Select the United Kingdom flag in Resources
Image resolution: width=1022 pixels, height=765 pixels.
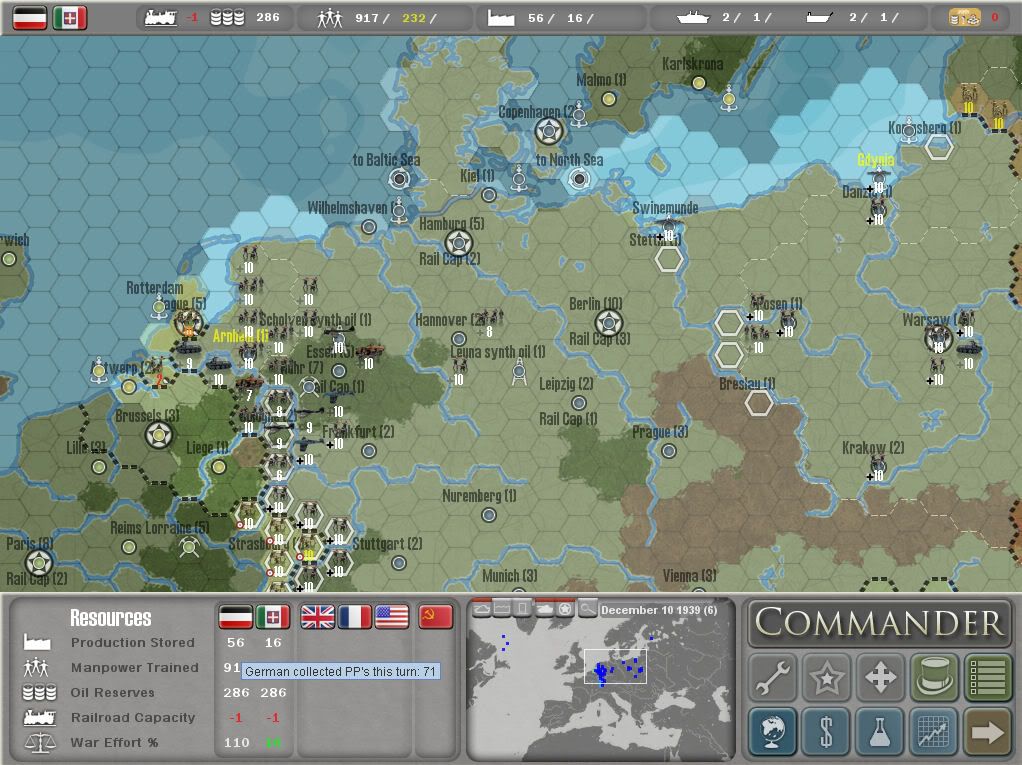tap(318, 617)
